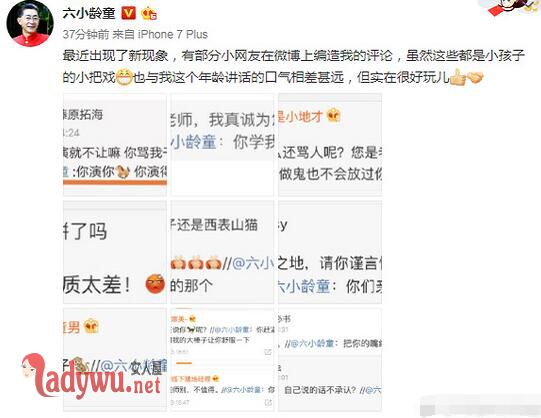Image resolution: width=541 pixels, height=418 pixels.
Task: Open the thumbnail with 小地才 username
Action: [330, 145]
